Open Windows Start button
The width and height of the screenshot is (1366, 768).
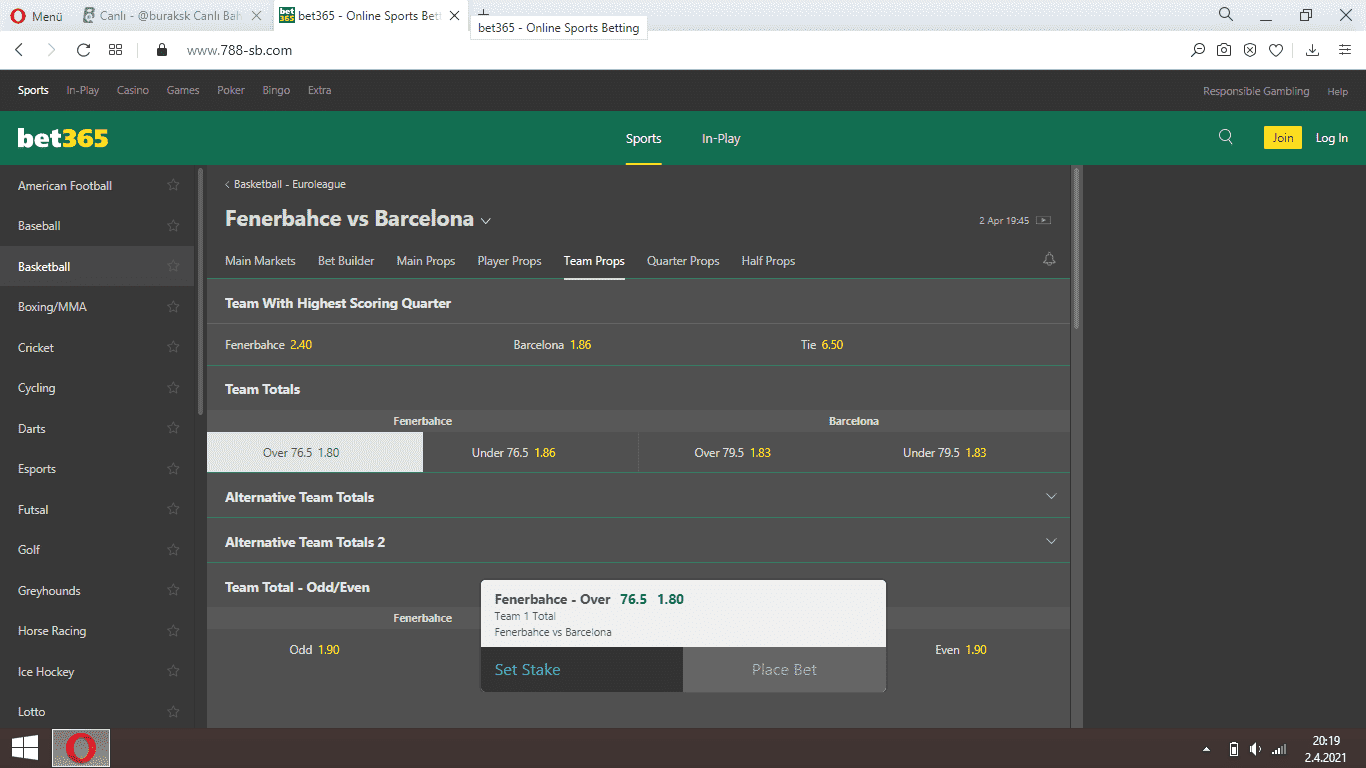pyautogui.click(x=25, y=748)
